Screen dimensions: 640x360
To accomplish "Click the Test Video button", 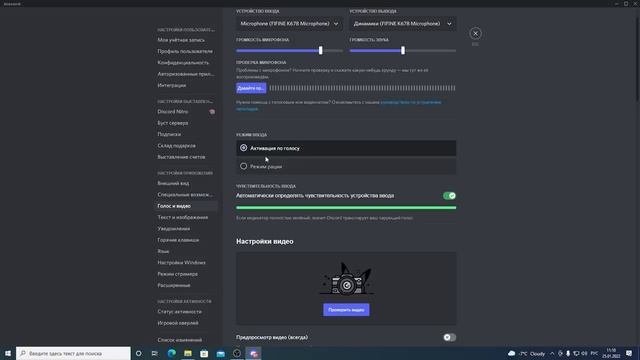I will tap(346, 310).
